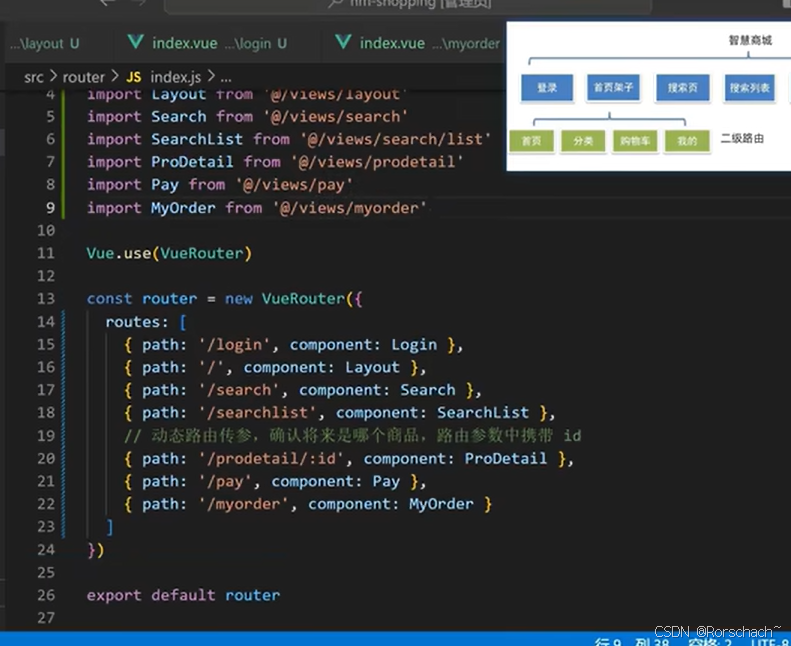Image resolution: width=791 pixels, height=646 pixels.
Task: Click the Vue icon on the login index.vue tab
Action: click(135, 42)
